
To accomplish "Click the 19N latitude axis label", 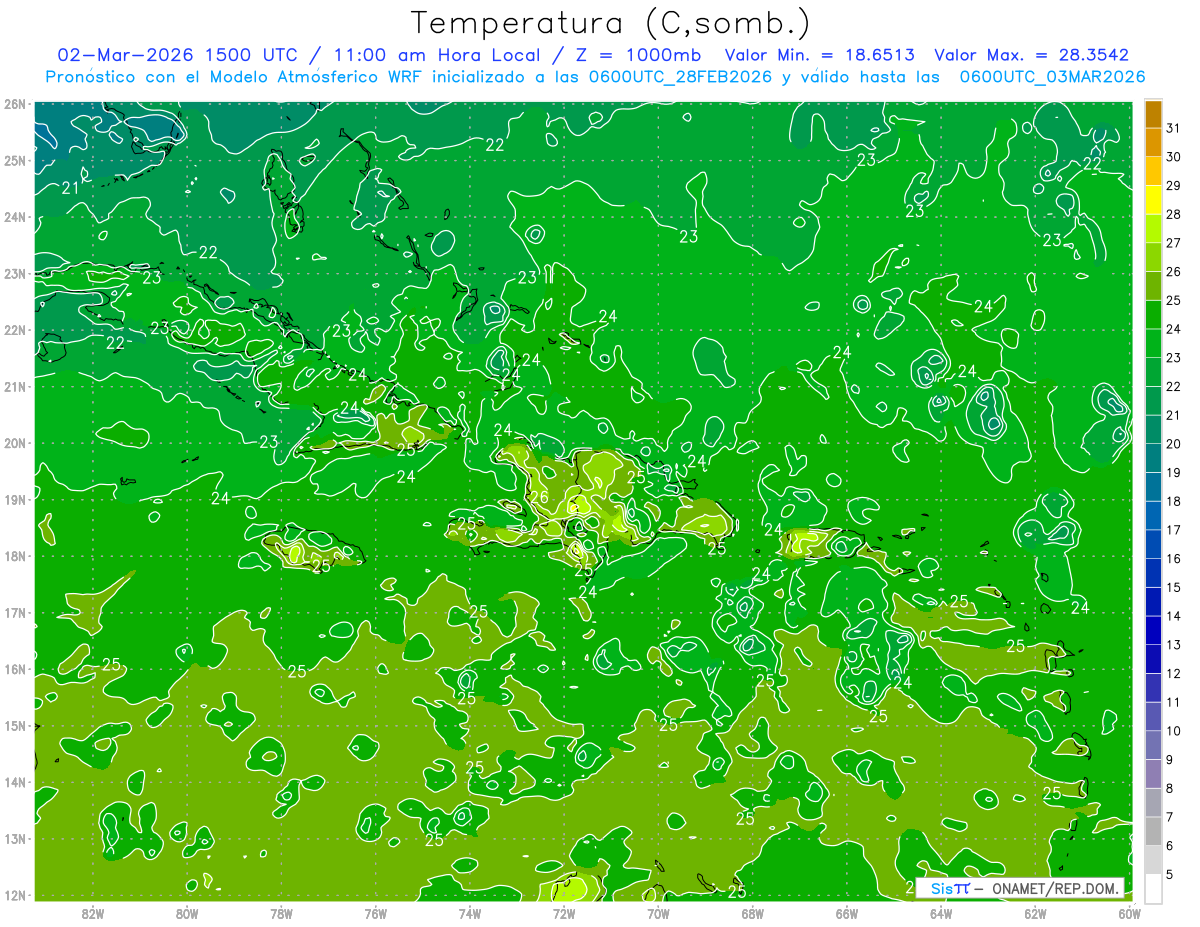I will pos(14,499).
